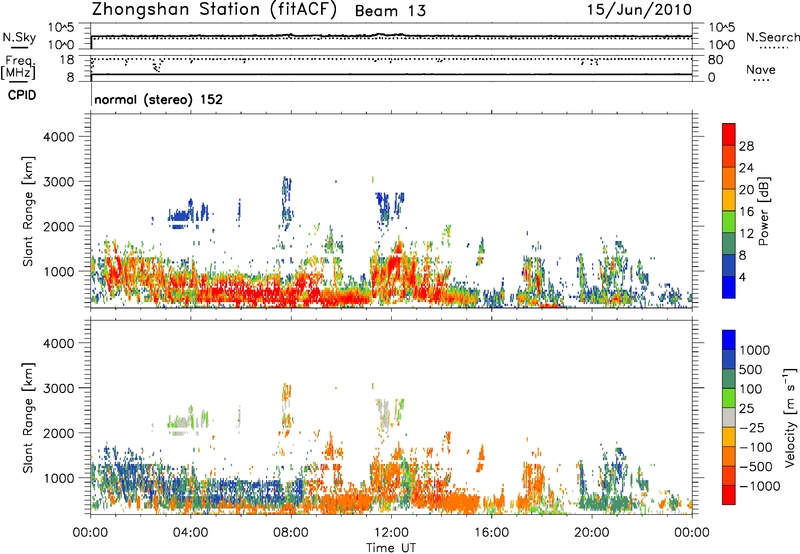Click the text normal (stereo) 152
Screen dimensions: 800x554
[x=159, y=99]
